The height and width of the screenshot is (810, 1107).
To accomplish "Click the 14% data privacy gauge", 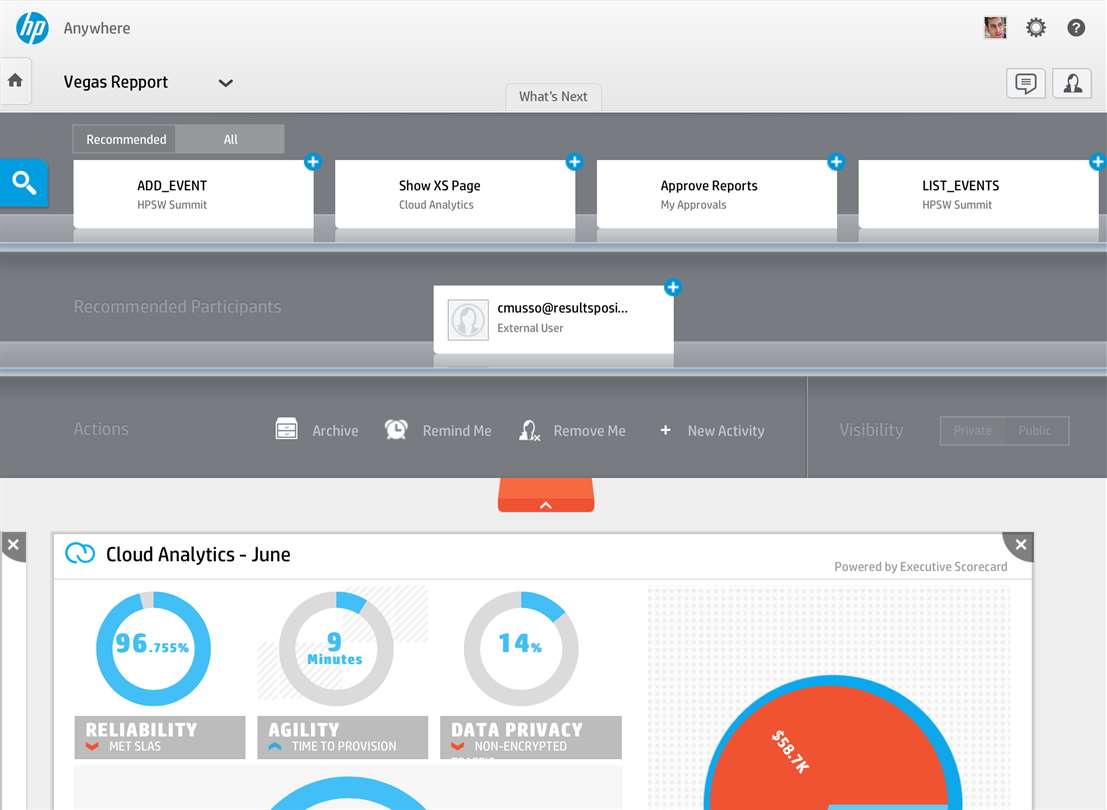I will (521, 648).
